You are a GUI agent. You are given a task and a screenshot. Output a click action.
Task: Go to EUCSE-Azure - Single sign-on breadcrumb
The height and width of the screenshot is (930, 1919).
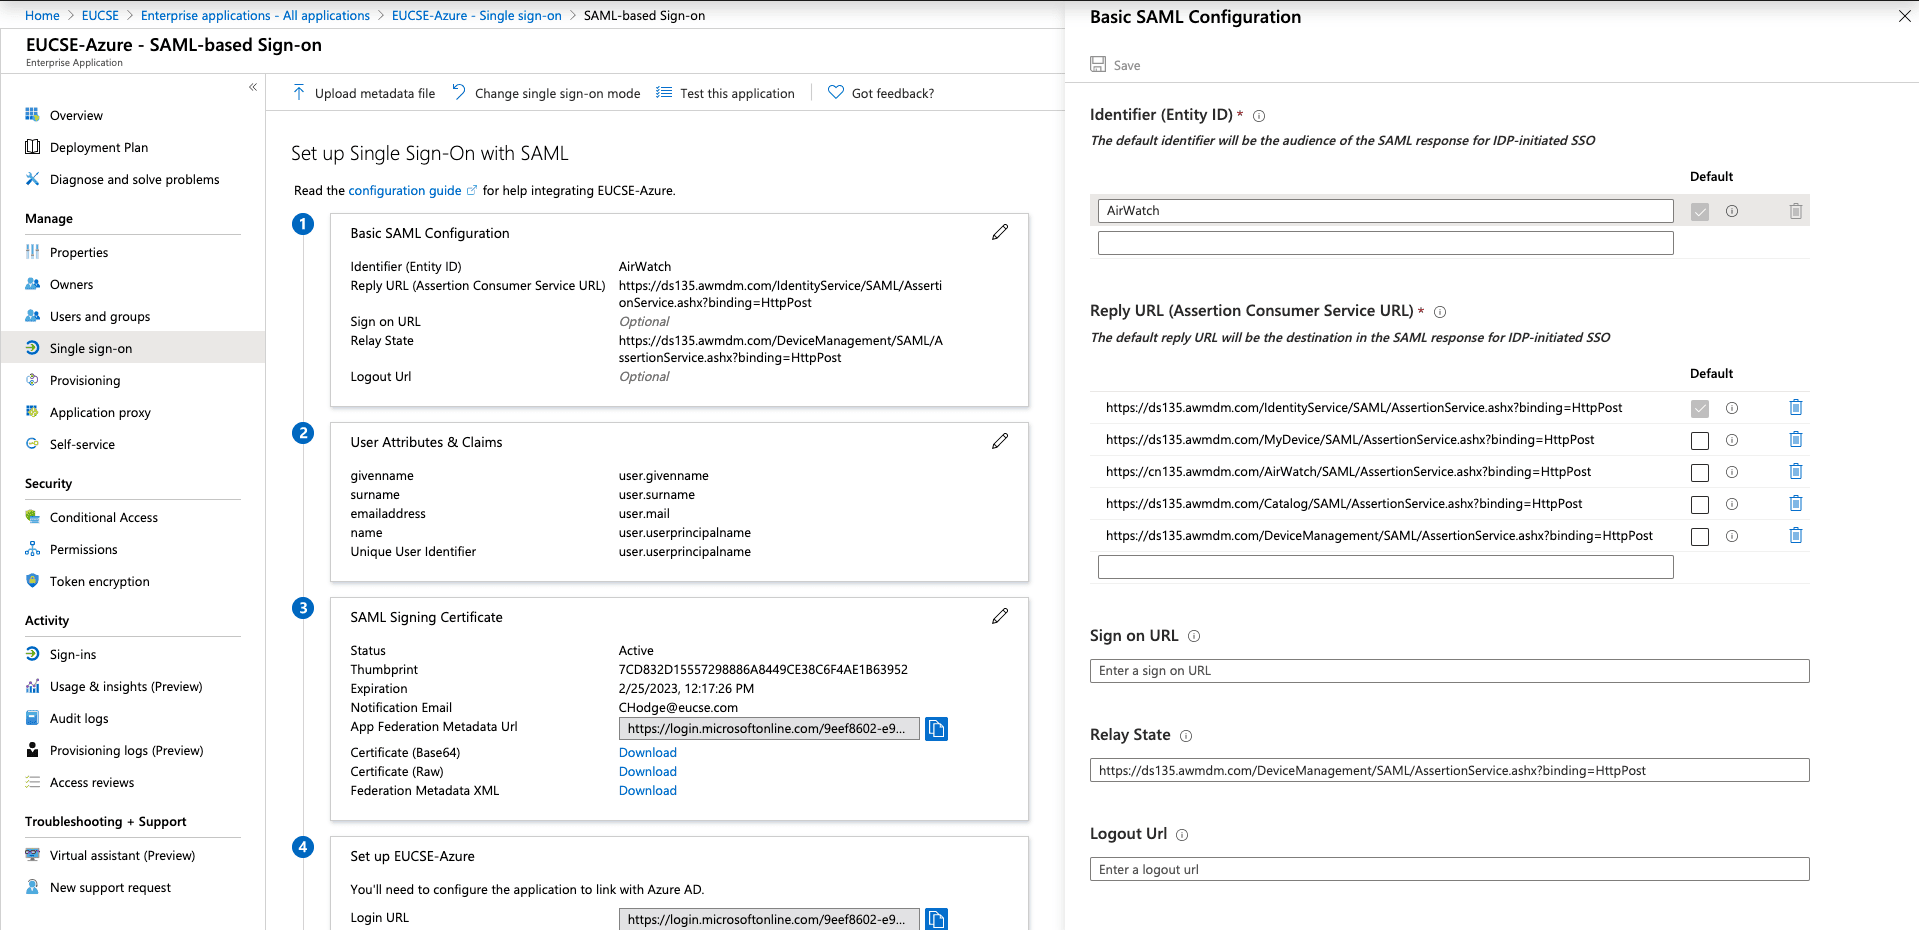(x=477, y=15)
